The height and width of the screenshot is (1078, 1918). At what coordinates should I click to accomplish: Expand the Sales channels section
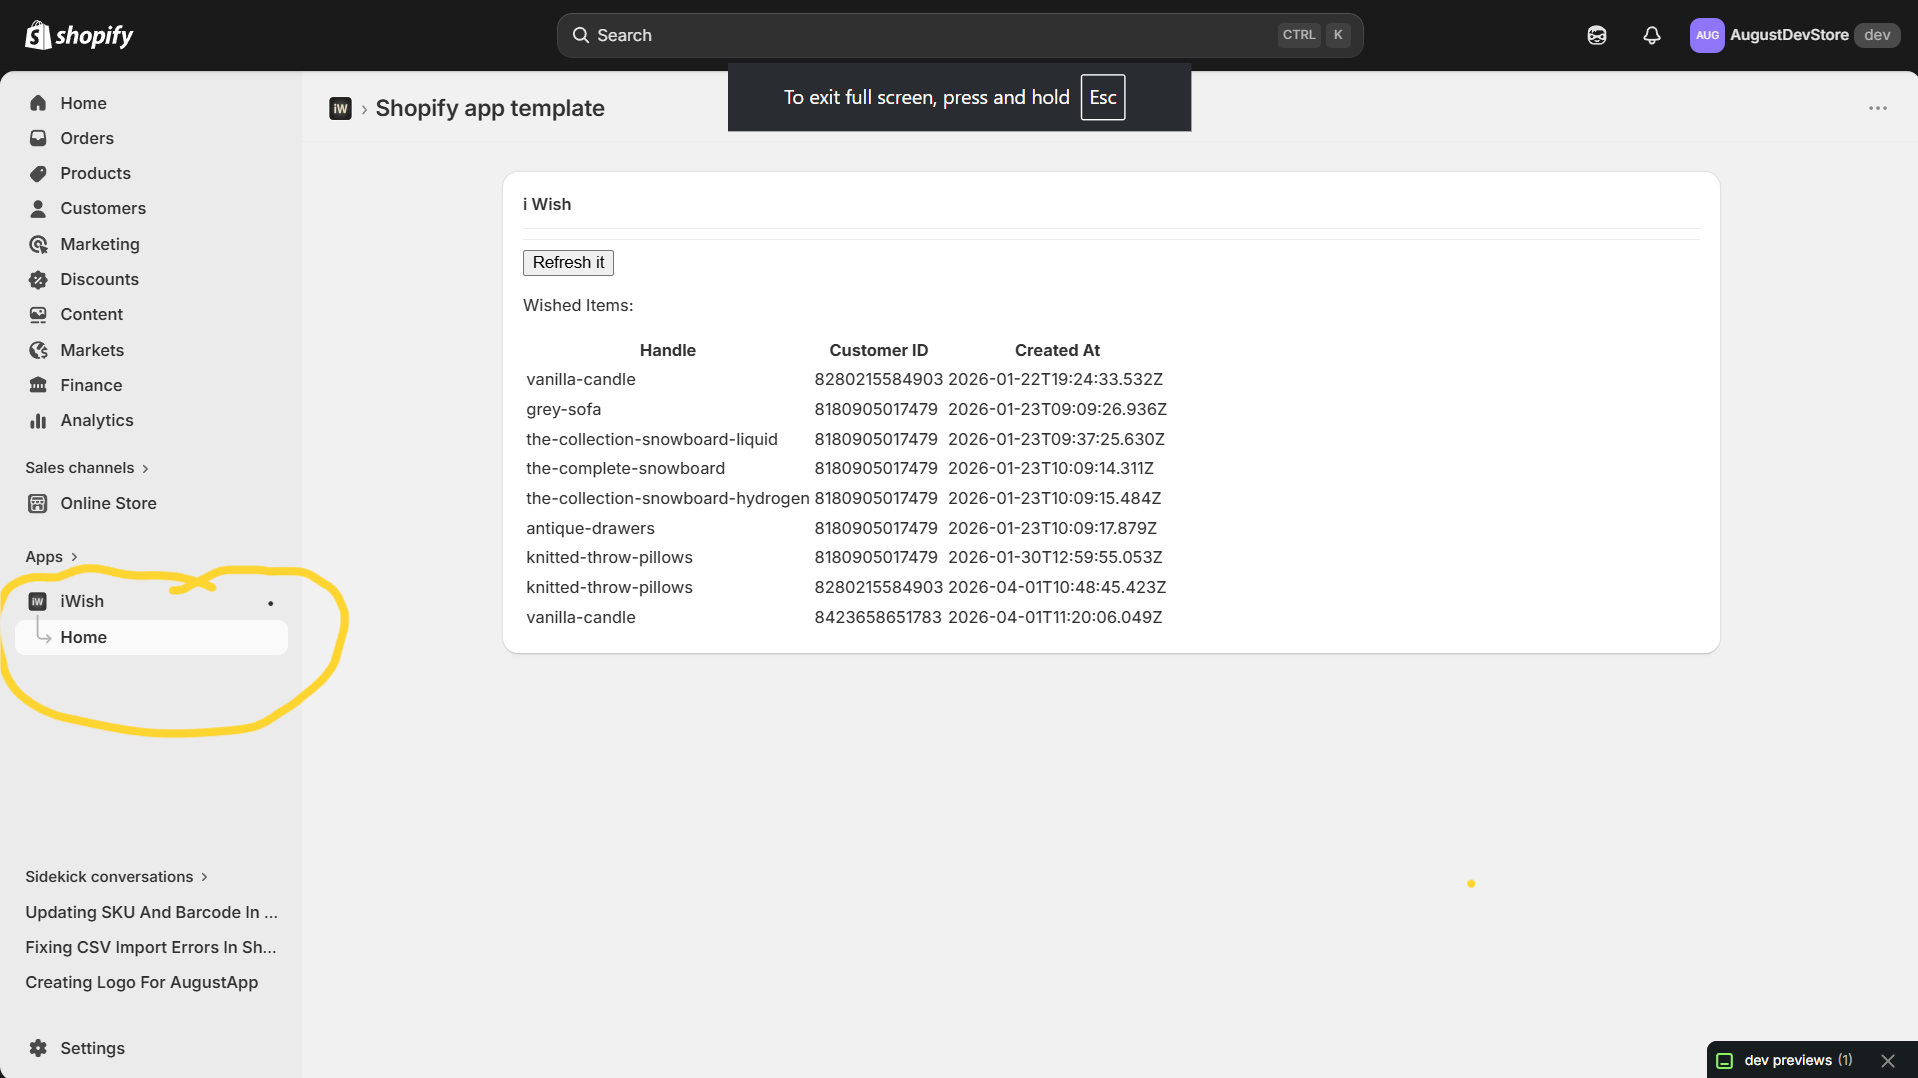[87, 468]
